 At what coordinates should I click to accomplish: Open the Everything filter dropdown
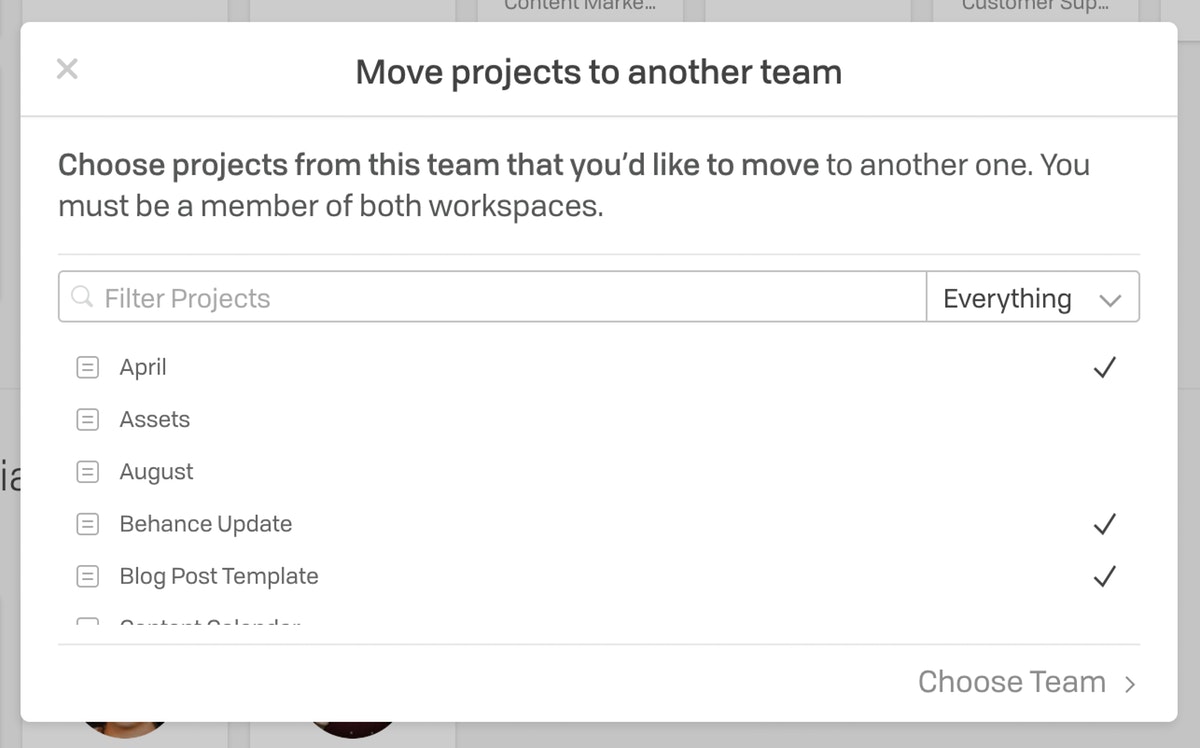[1032, 297]
